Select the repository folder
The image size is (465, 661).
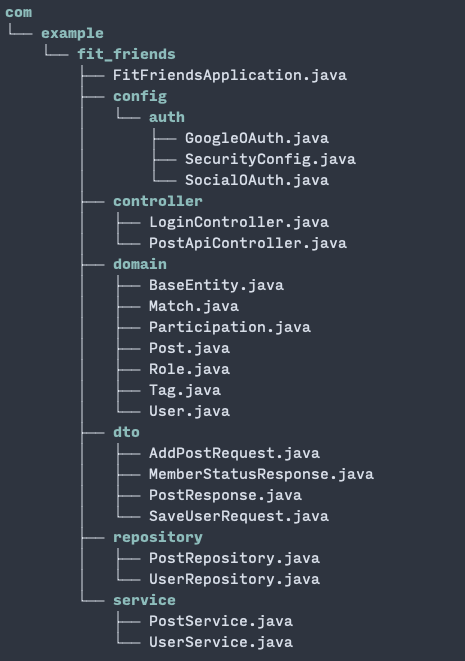(158, 537)
